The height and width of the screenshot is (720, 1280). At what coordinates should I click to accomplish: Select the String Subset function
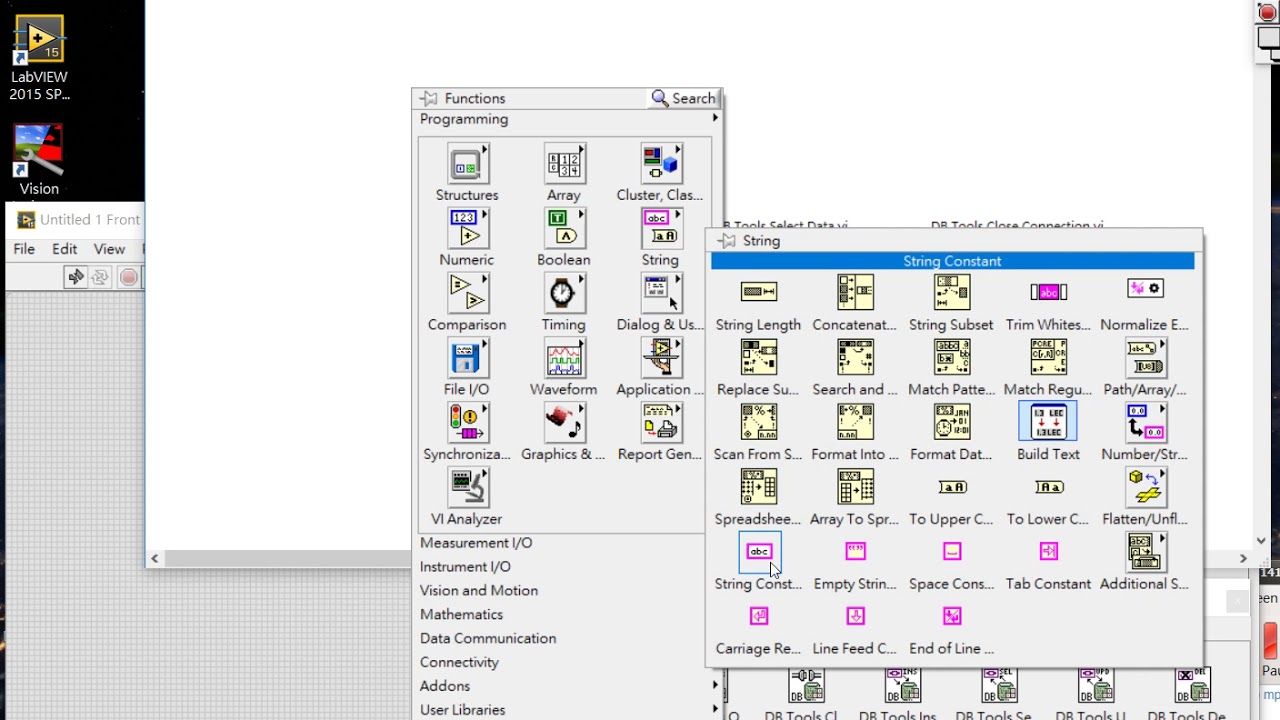coord(952,292)
